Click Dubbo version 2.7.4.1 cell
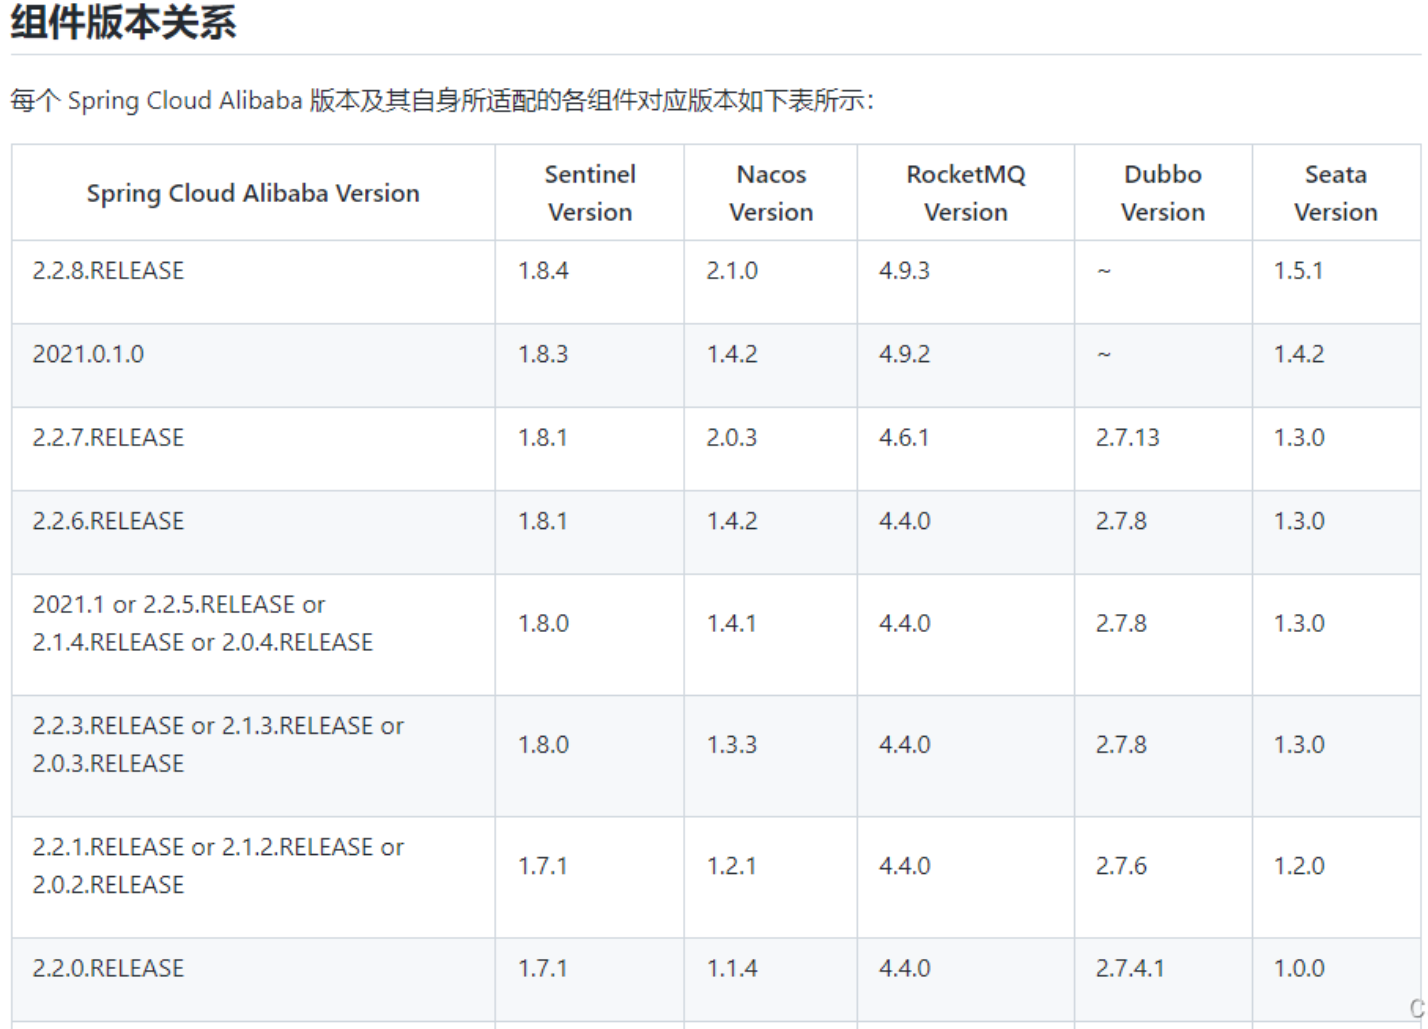This screenshot has width=1428, height=1029. (1129, 968)
